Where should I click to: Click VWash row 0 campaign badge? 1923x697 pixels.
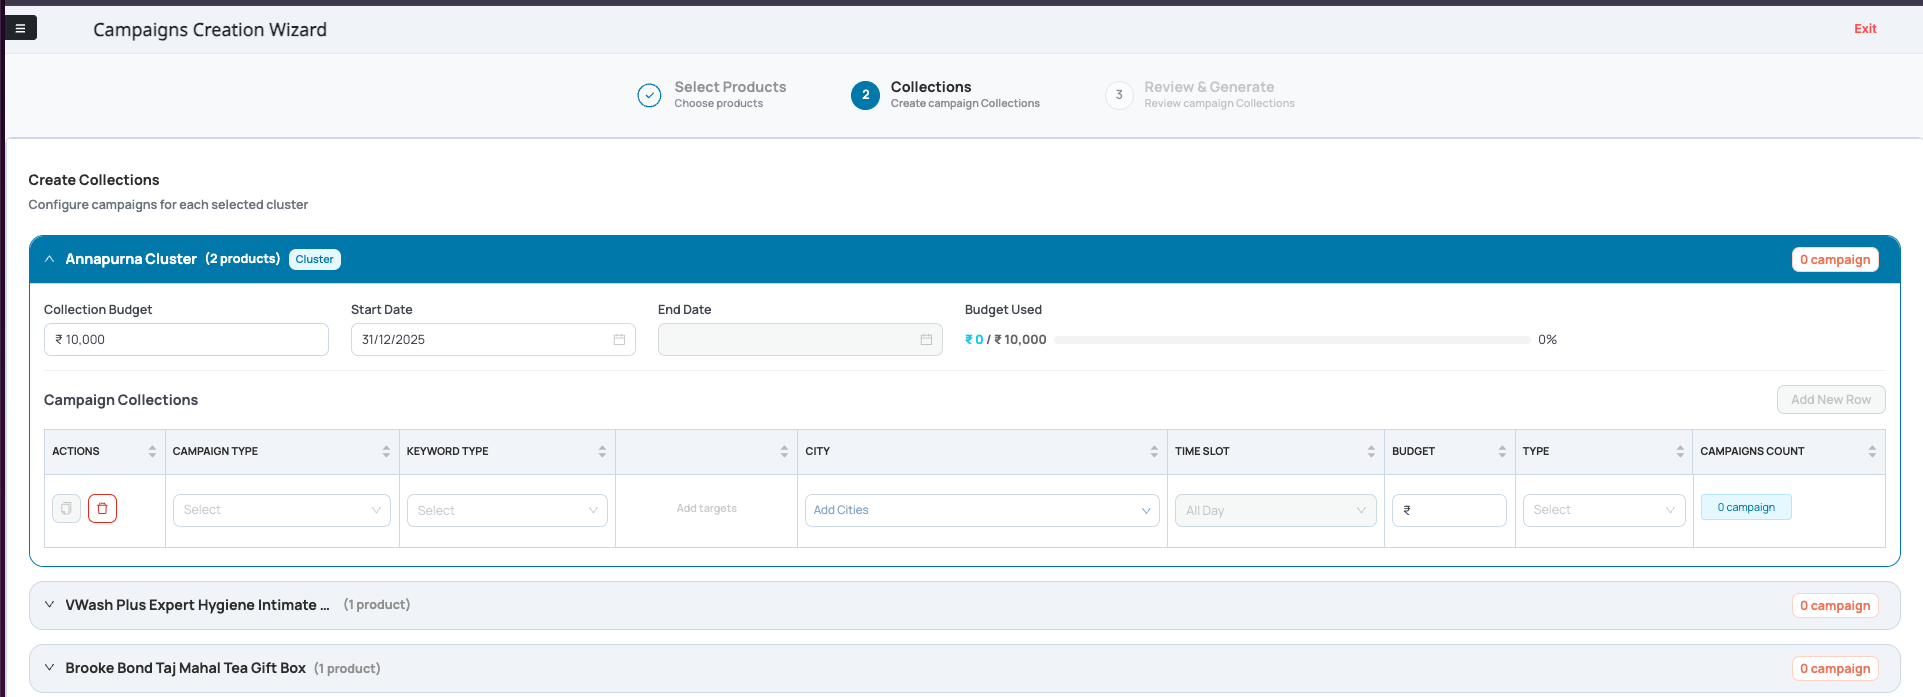(1835, 606)
